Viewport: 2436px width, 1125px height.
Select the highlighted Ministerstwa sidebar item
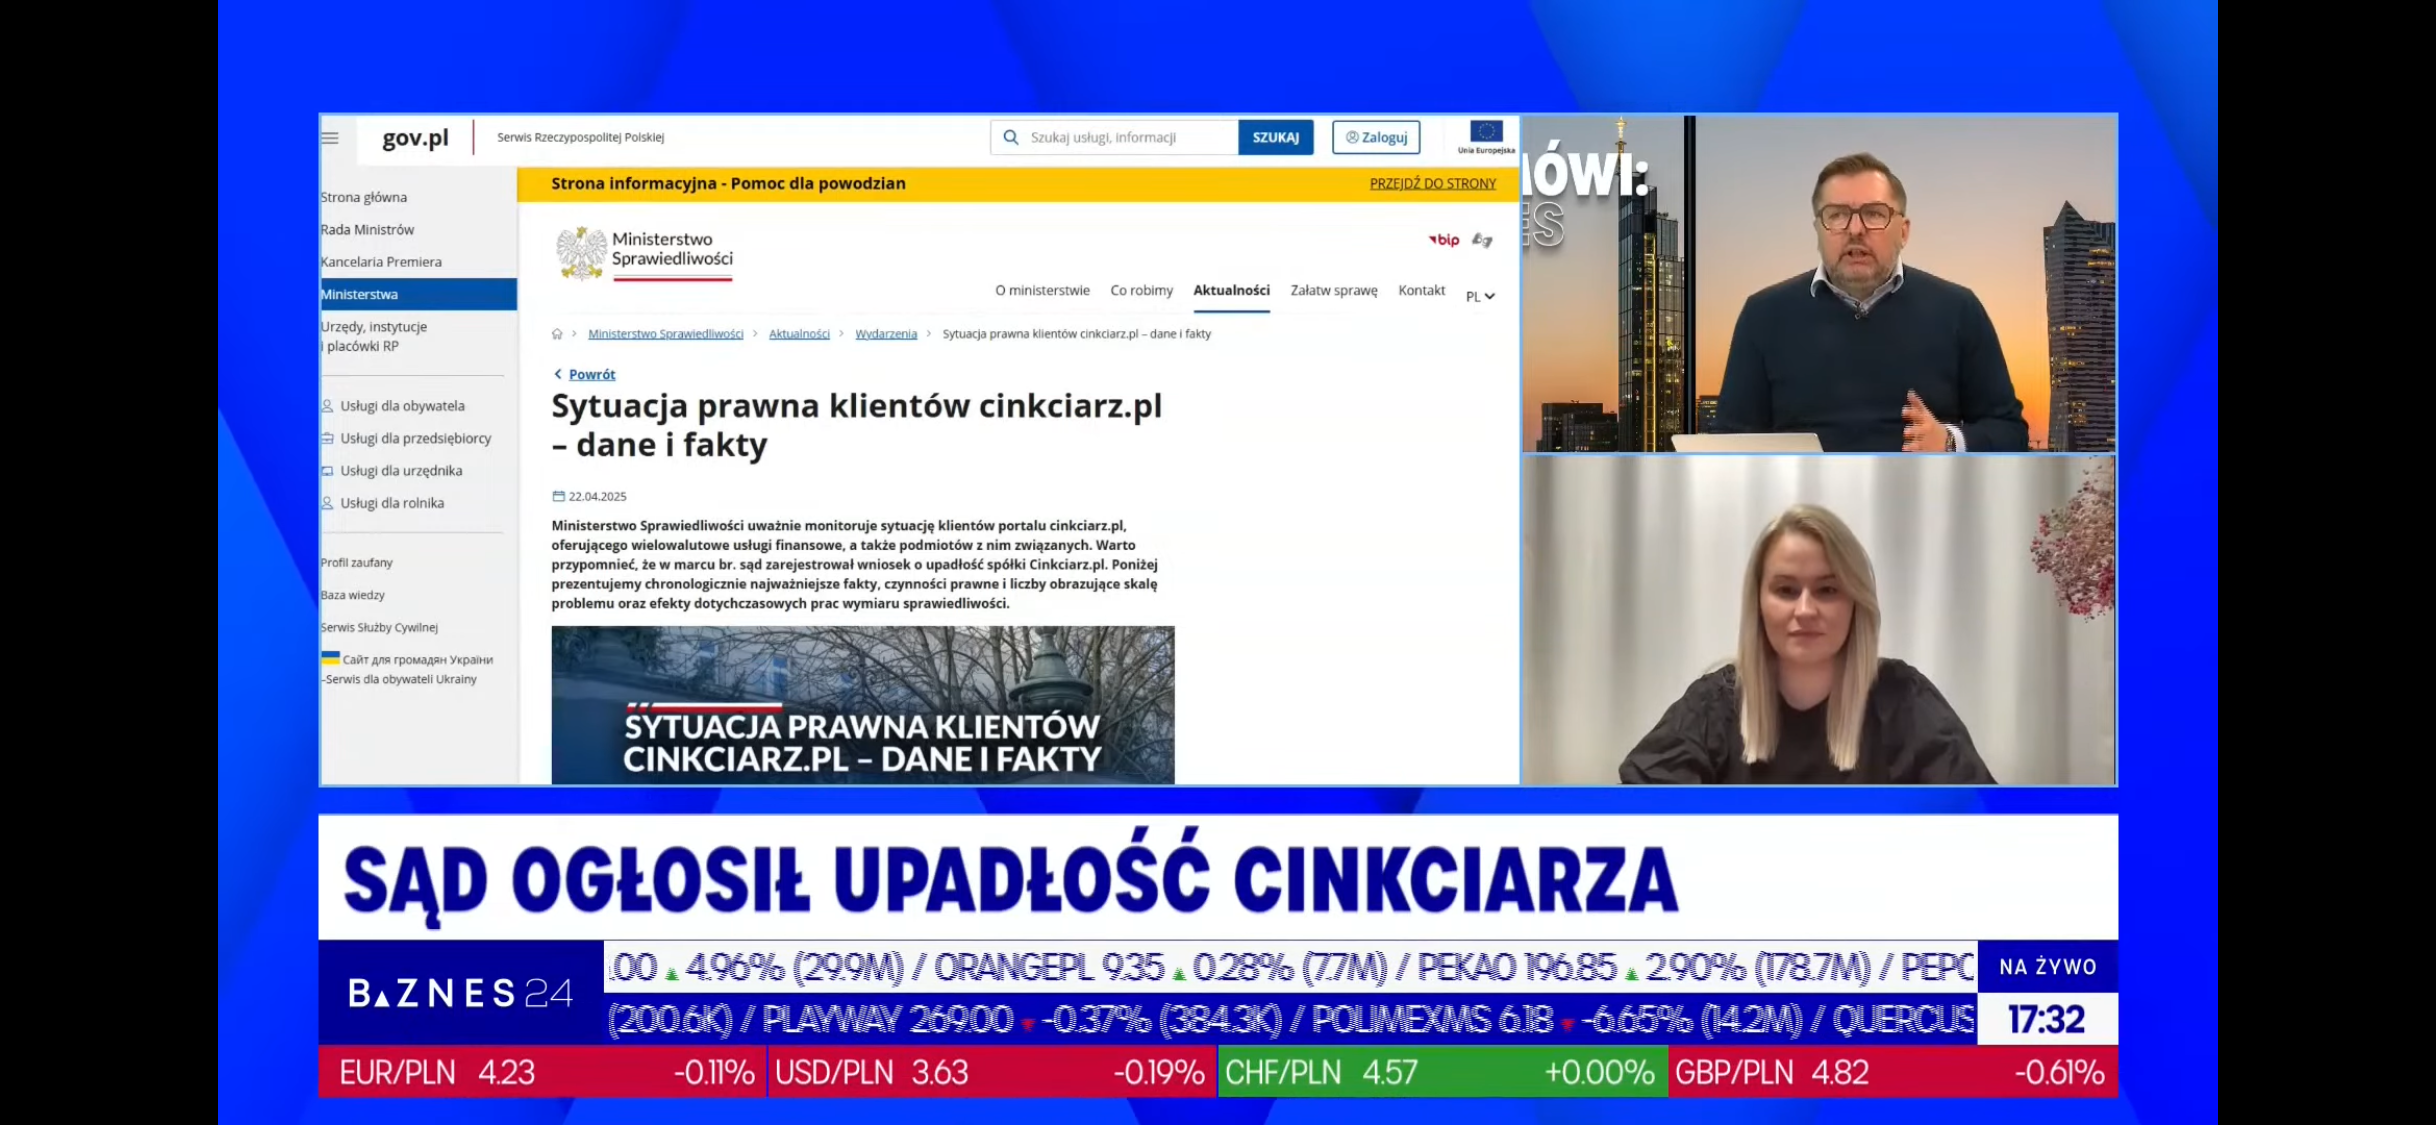coord(418,294)
